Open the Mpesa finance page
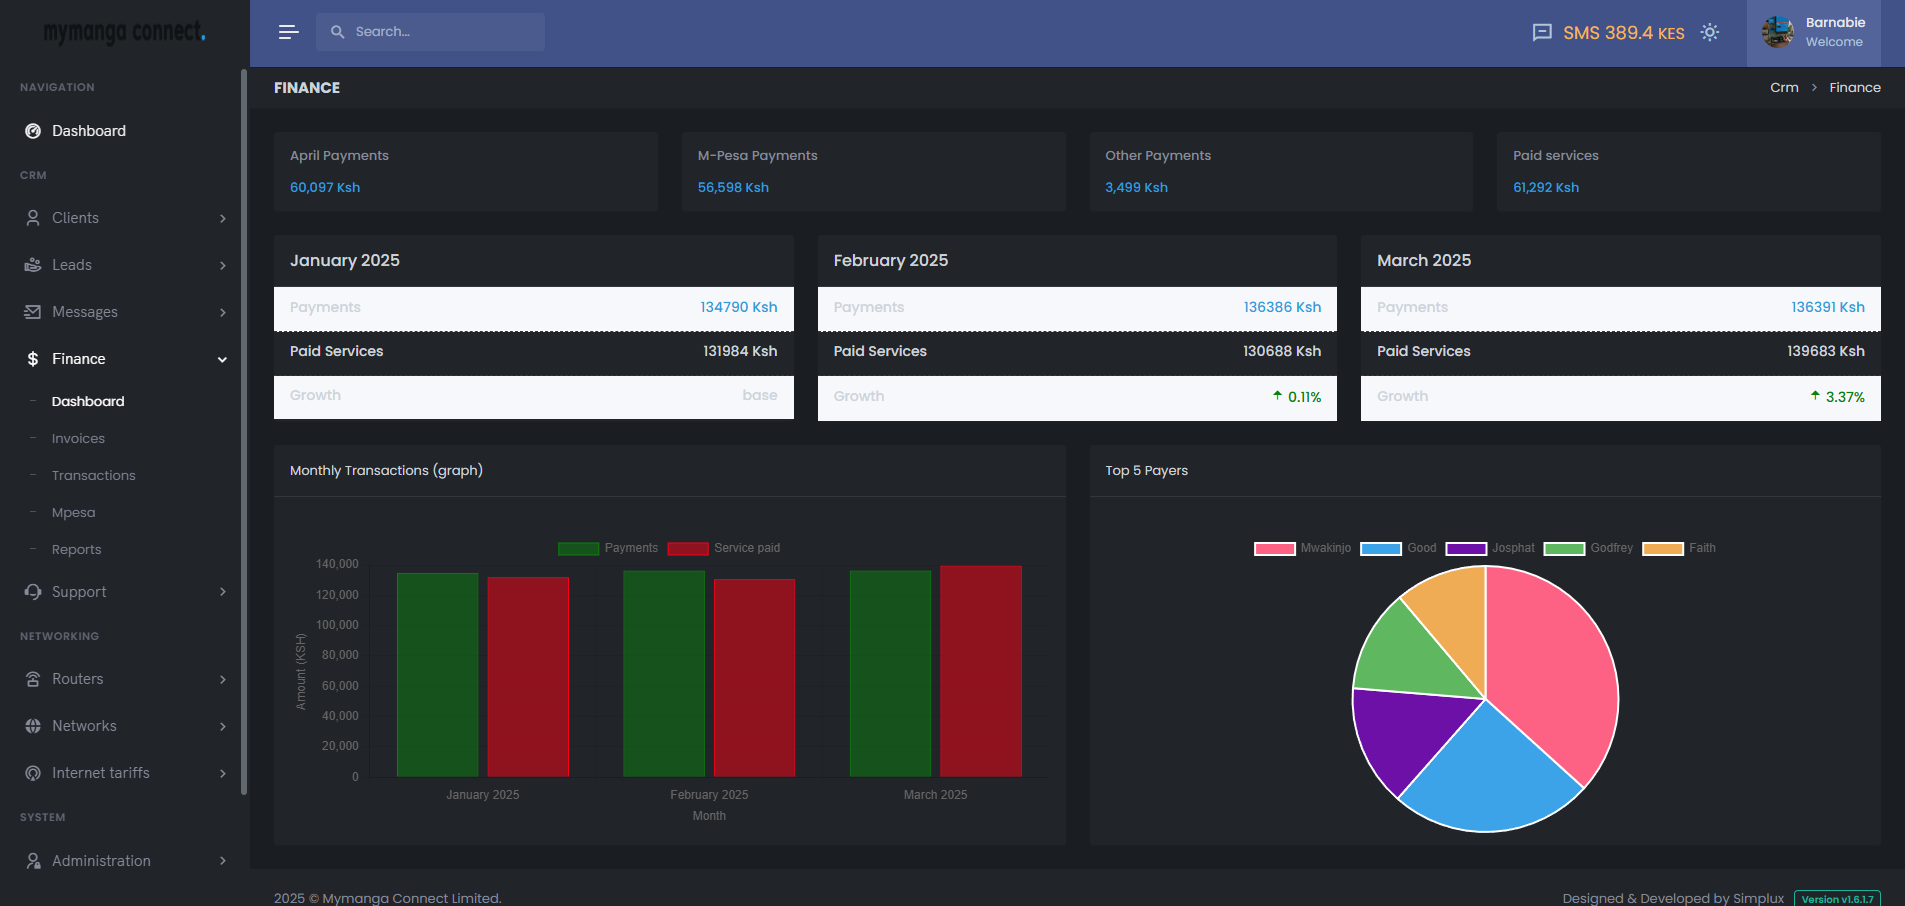Viewport: 1905px width, 906px height. pyautogui.click(x=73, y=513)
